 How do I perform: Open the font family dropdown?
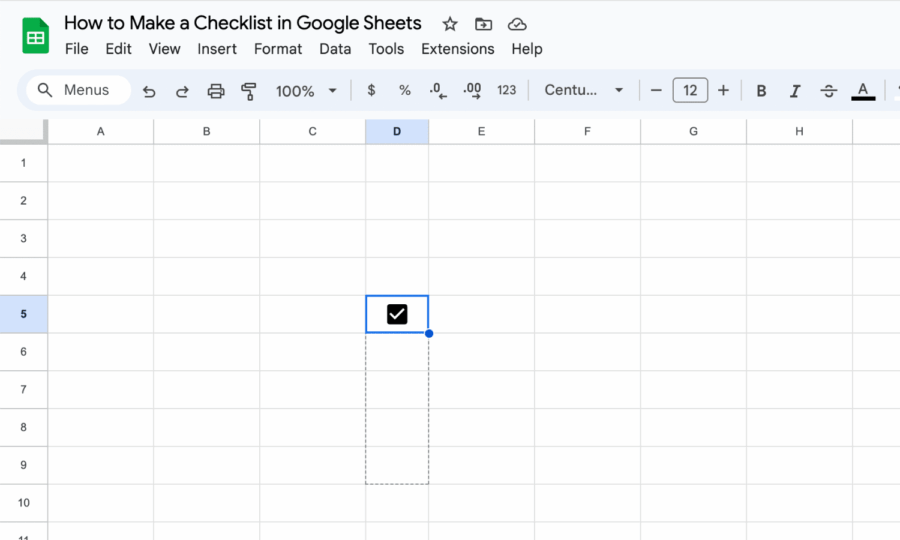pyautogui.click(x=584, y=90)
